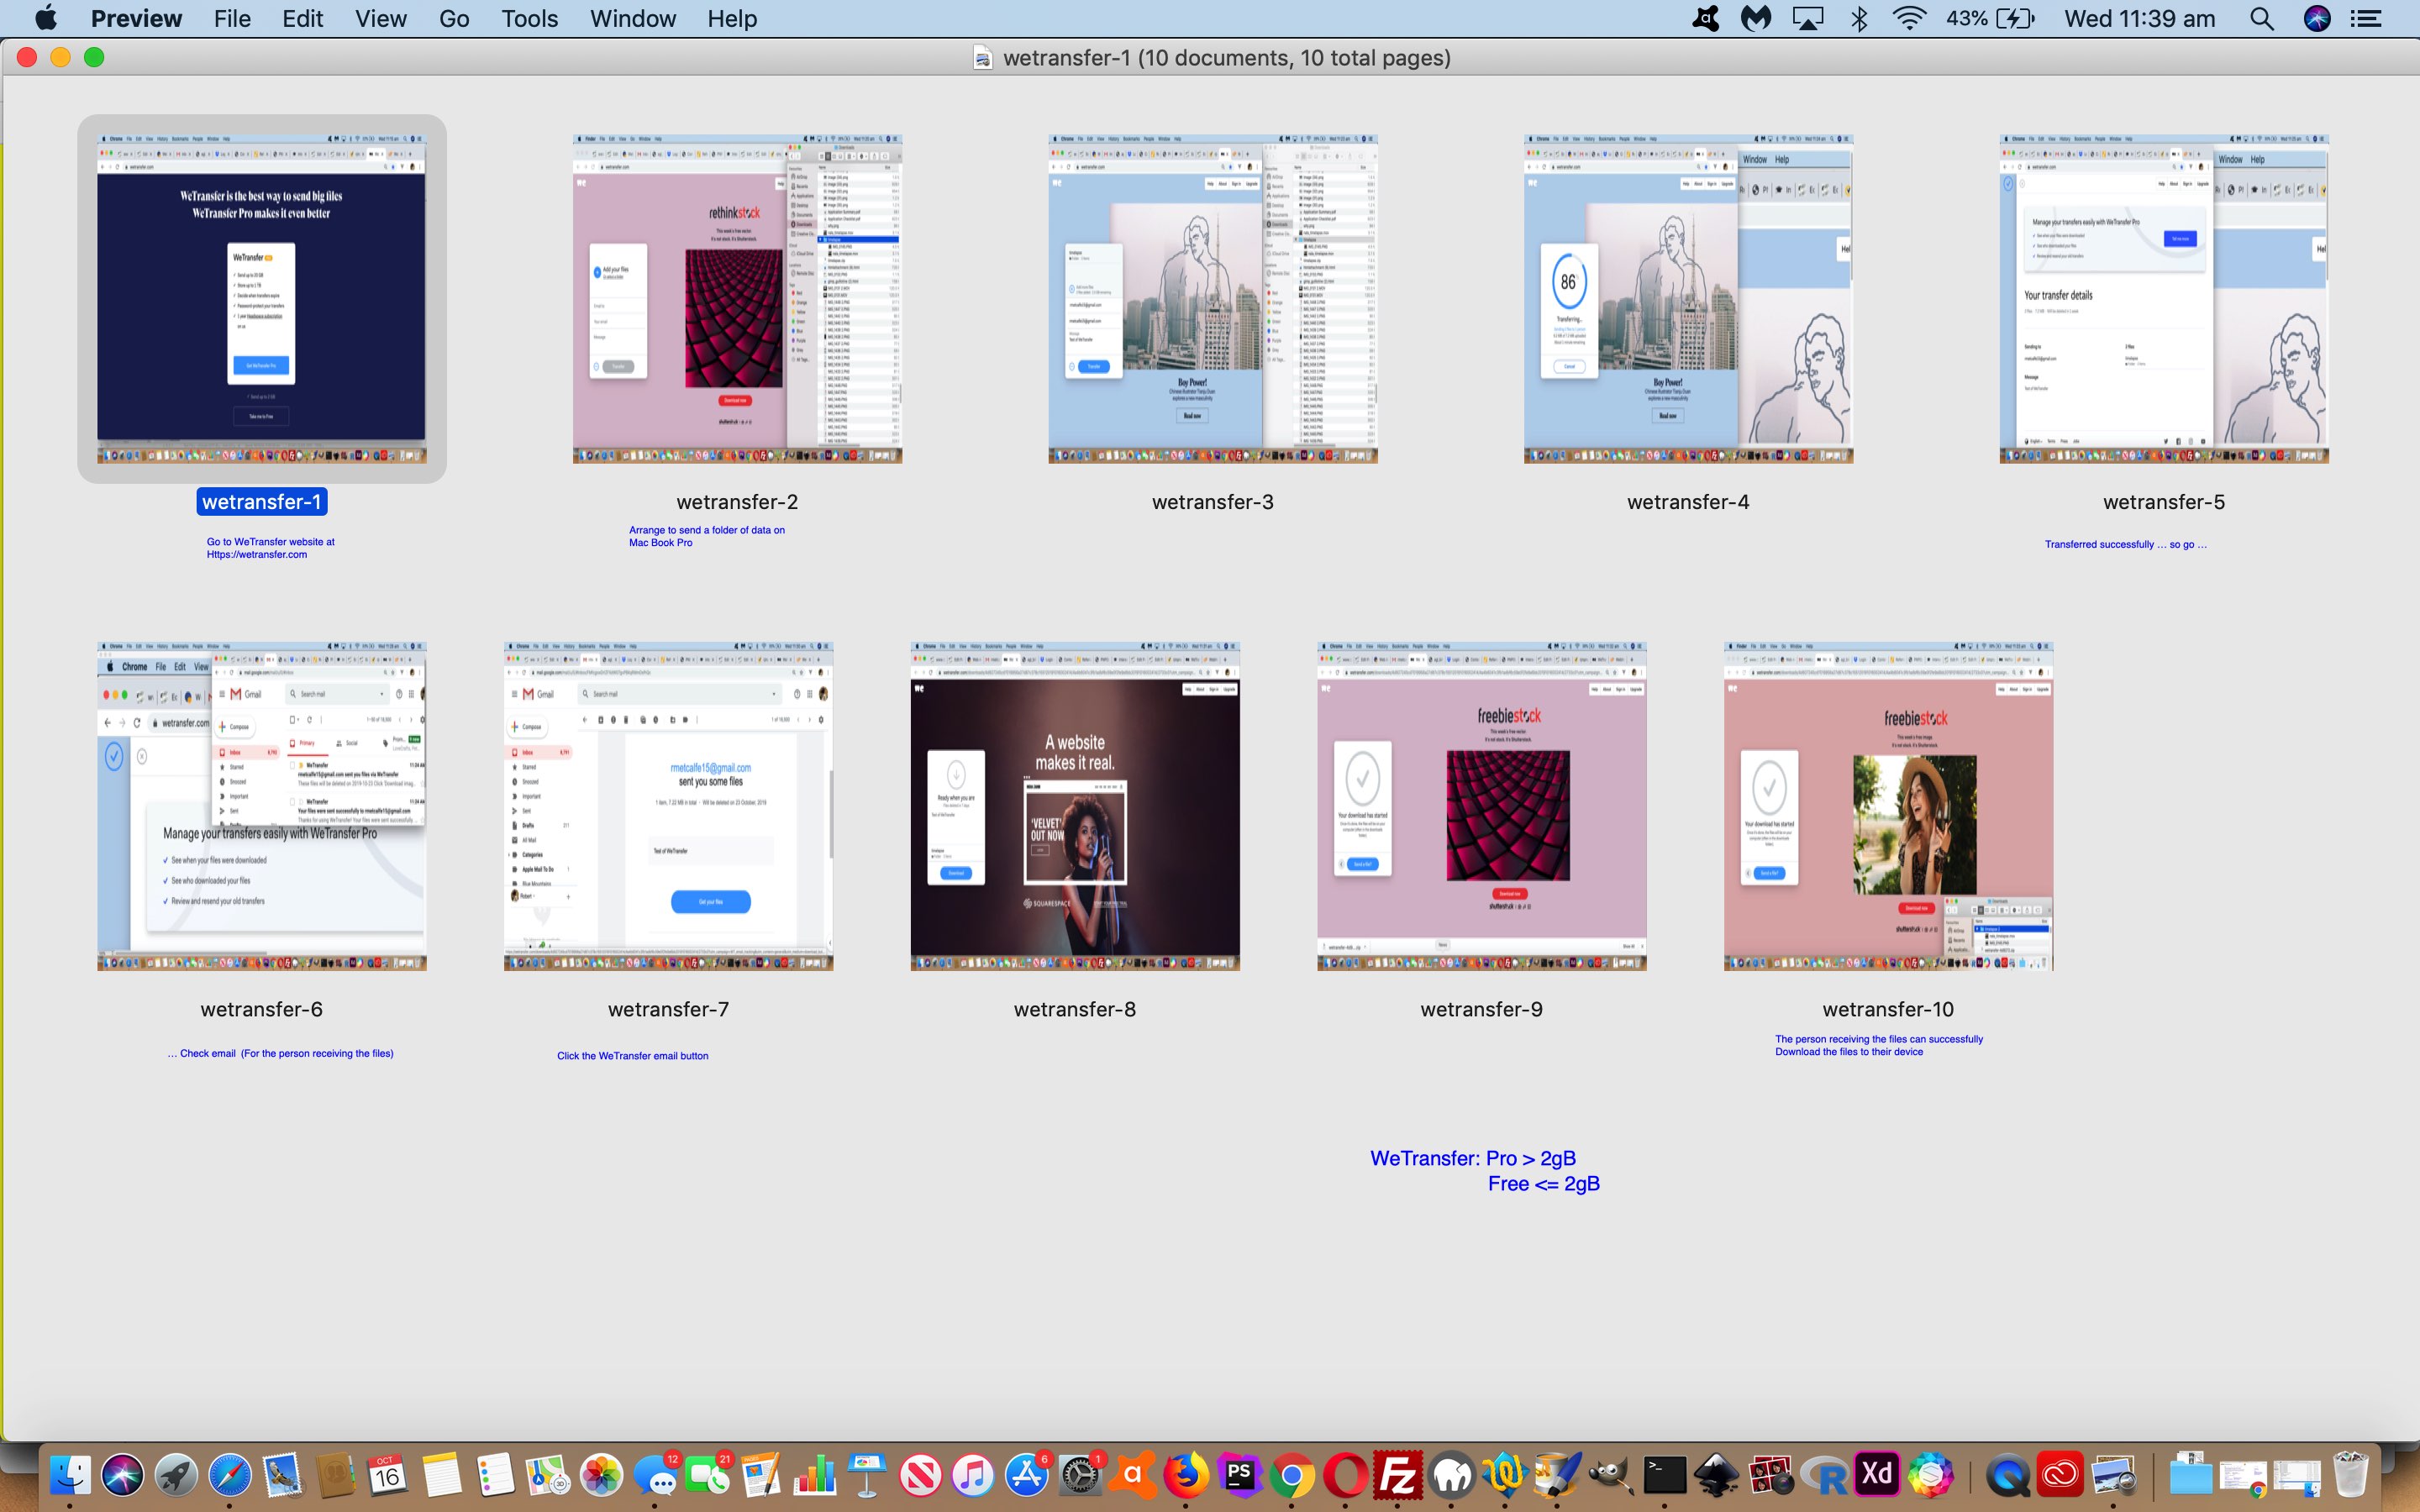Open the Preview application menu

point(136,18)
